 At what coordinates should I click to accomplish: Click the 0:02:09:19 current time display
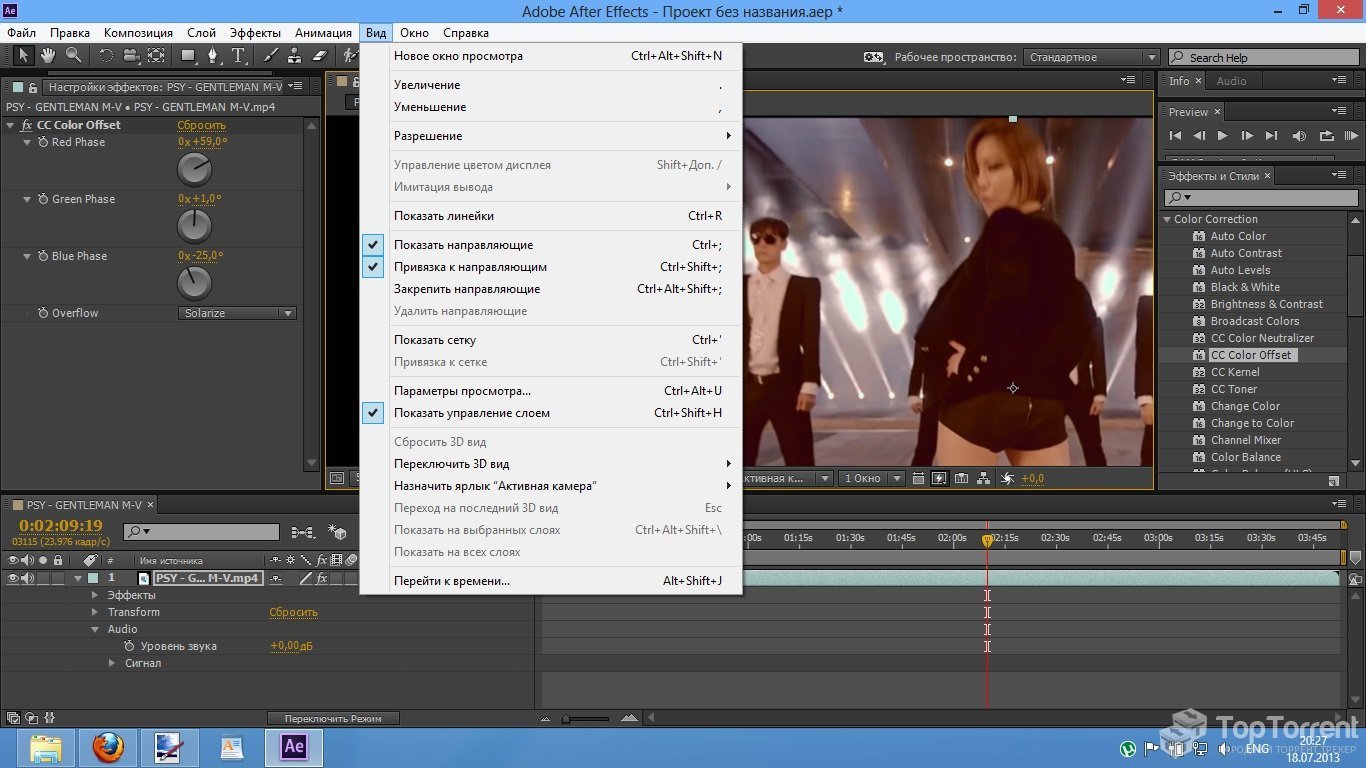[x=61, y=526]
